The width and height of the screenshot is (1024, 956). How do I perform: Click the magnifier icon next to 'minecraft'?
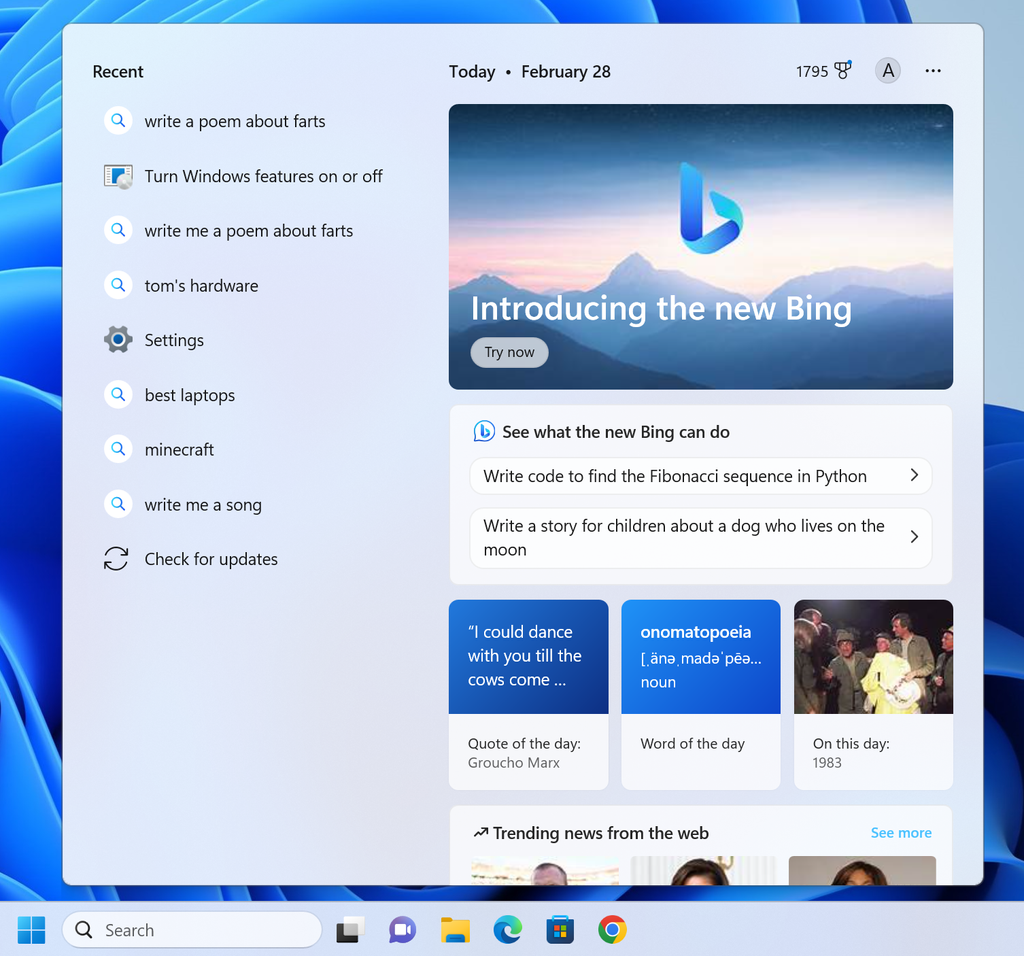coord(118,449)
